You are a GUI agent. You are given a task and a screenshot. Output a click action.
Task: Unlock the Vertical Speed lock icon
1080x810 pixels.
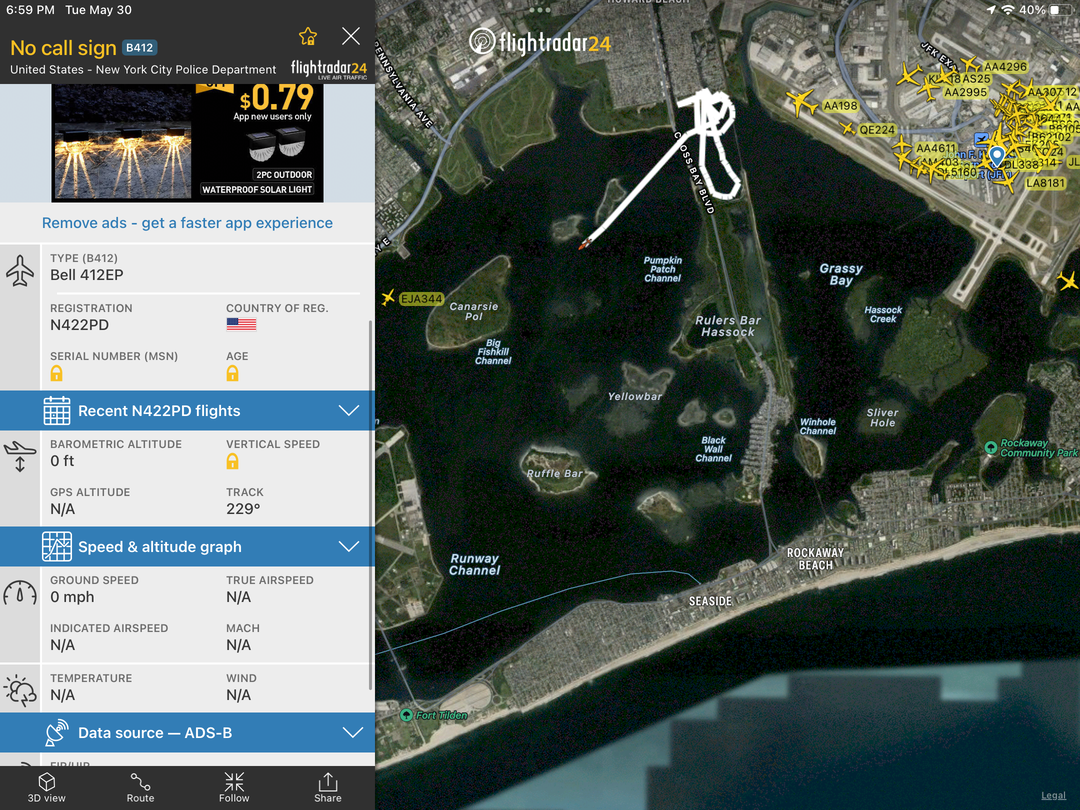[233, 461]
